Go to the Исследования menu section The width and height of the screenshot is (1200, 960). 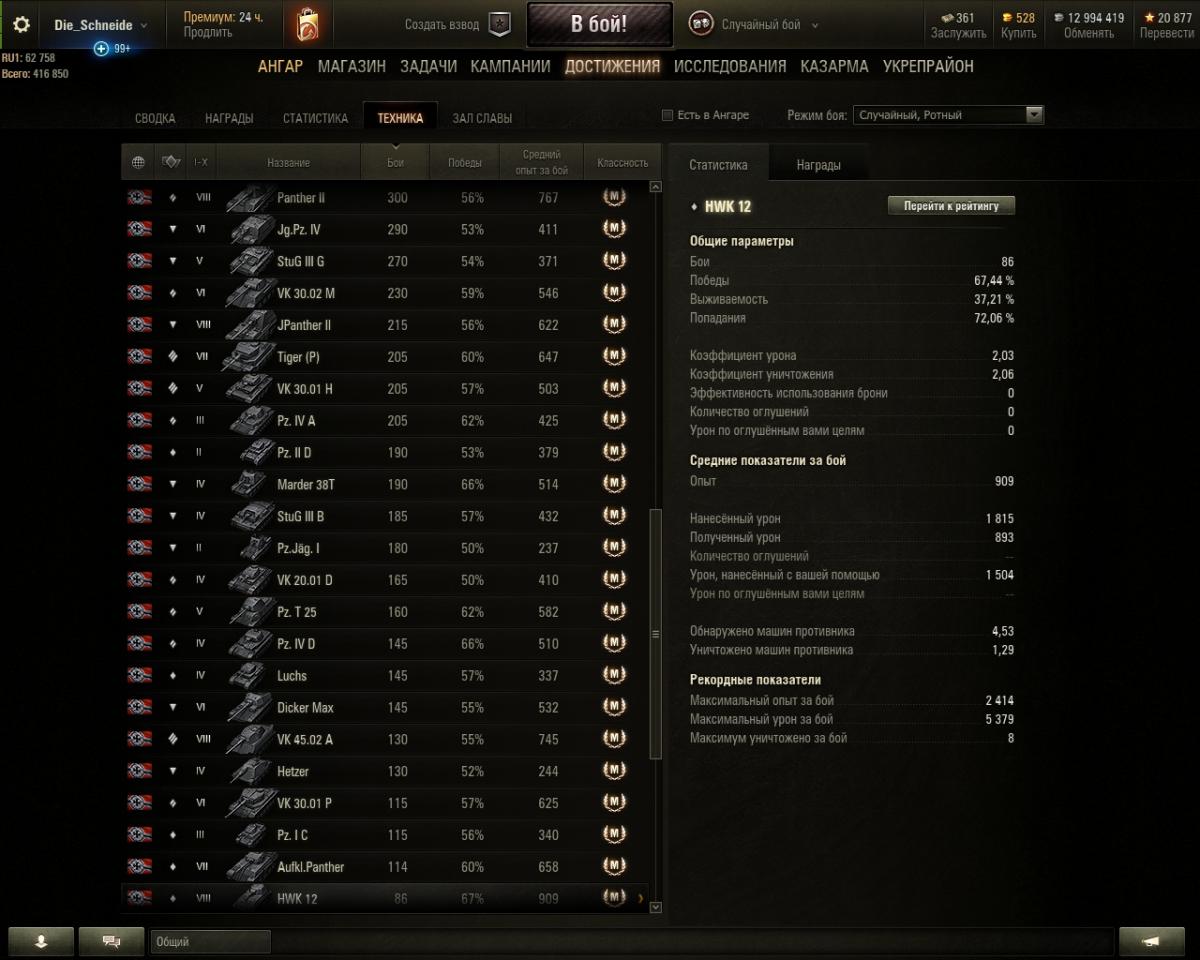click(x=730, y=66)
